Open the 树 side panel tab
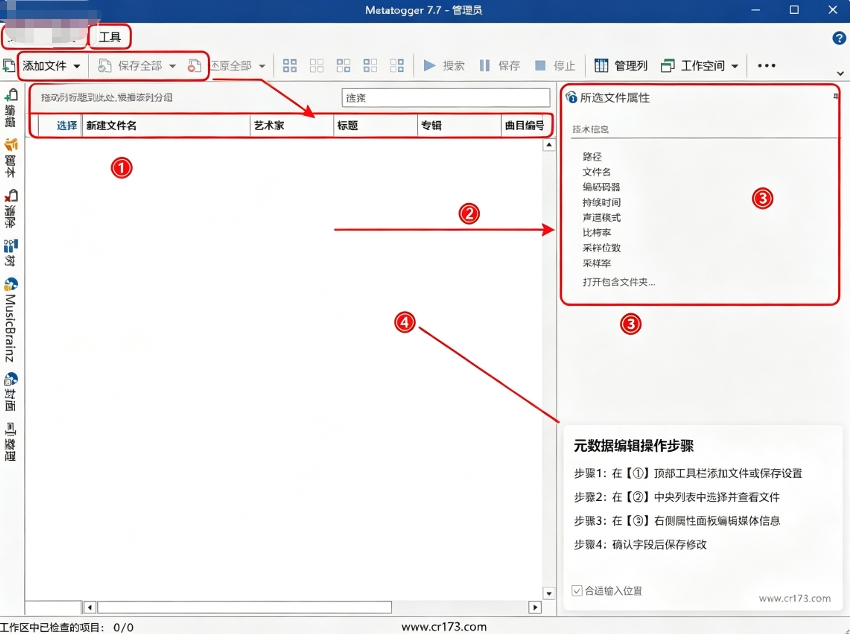 [x=11, y=253]
